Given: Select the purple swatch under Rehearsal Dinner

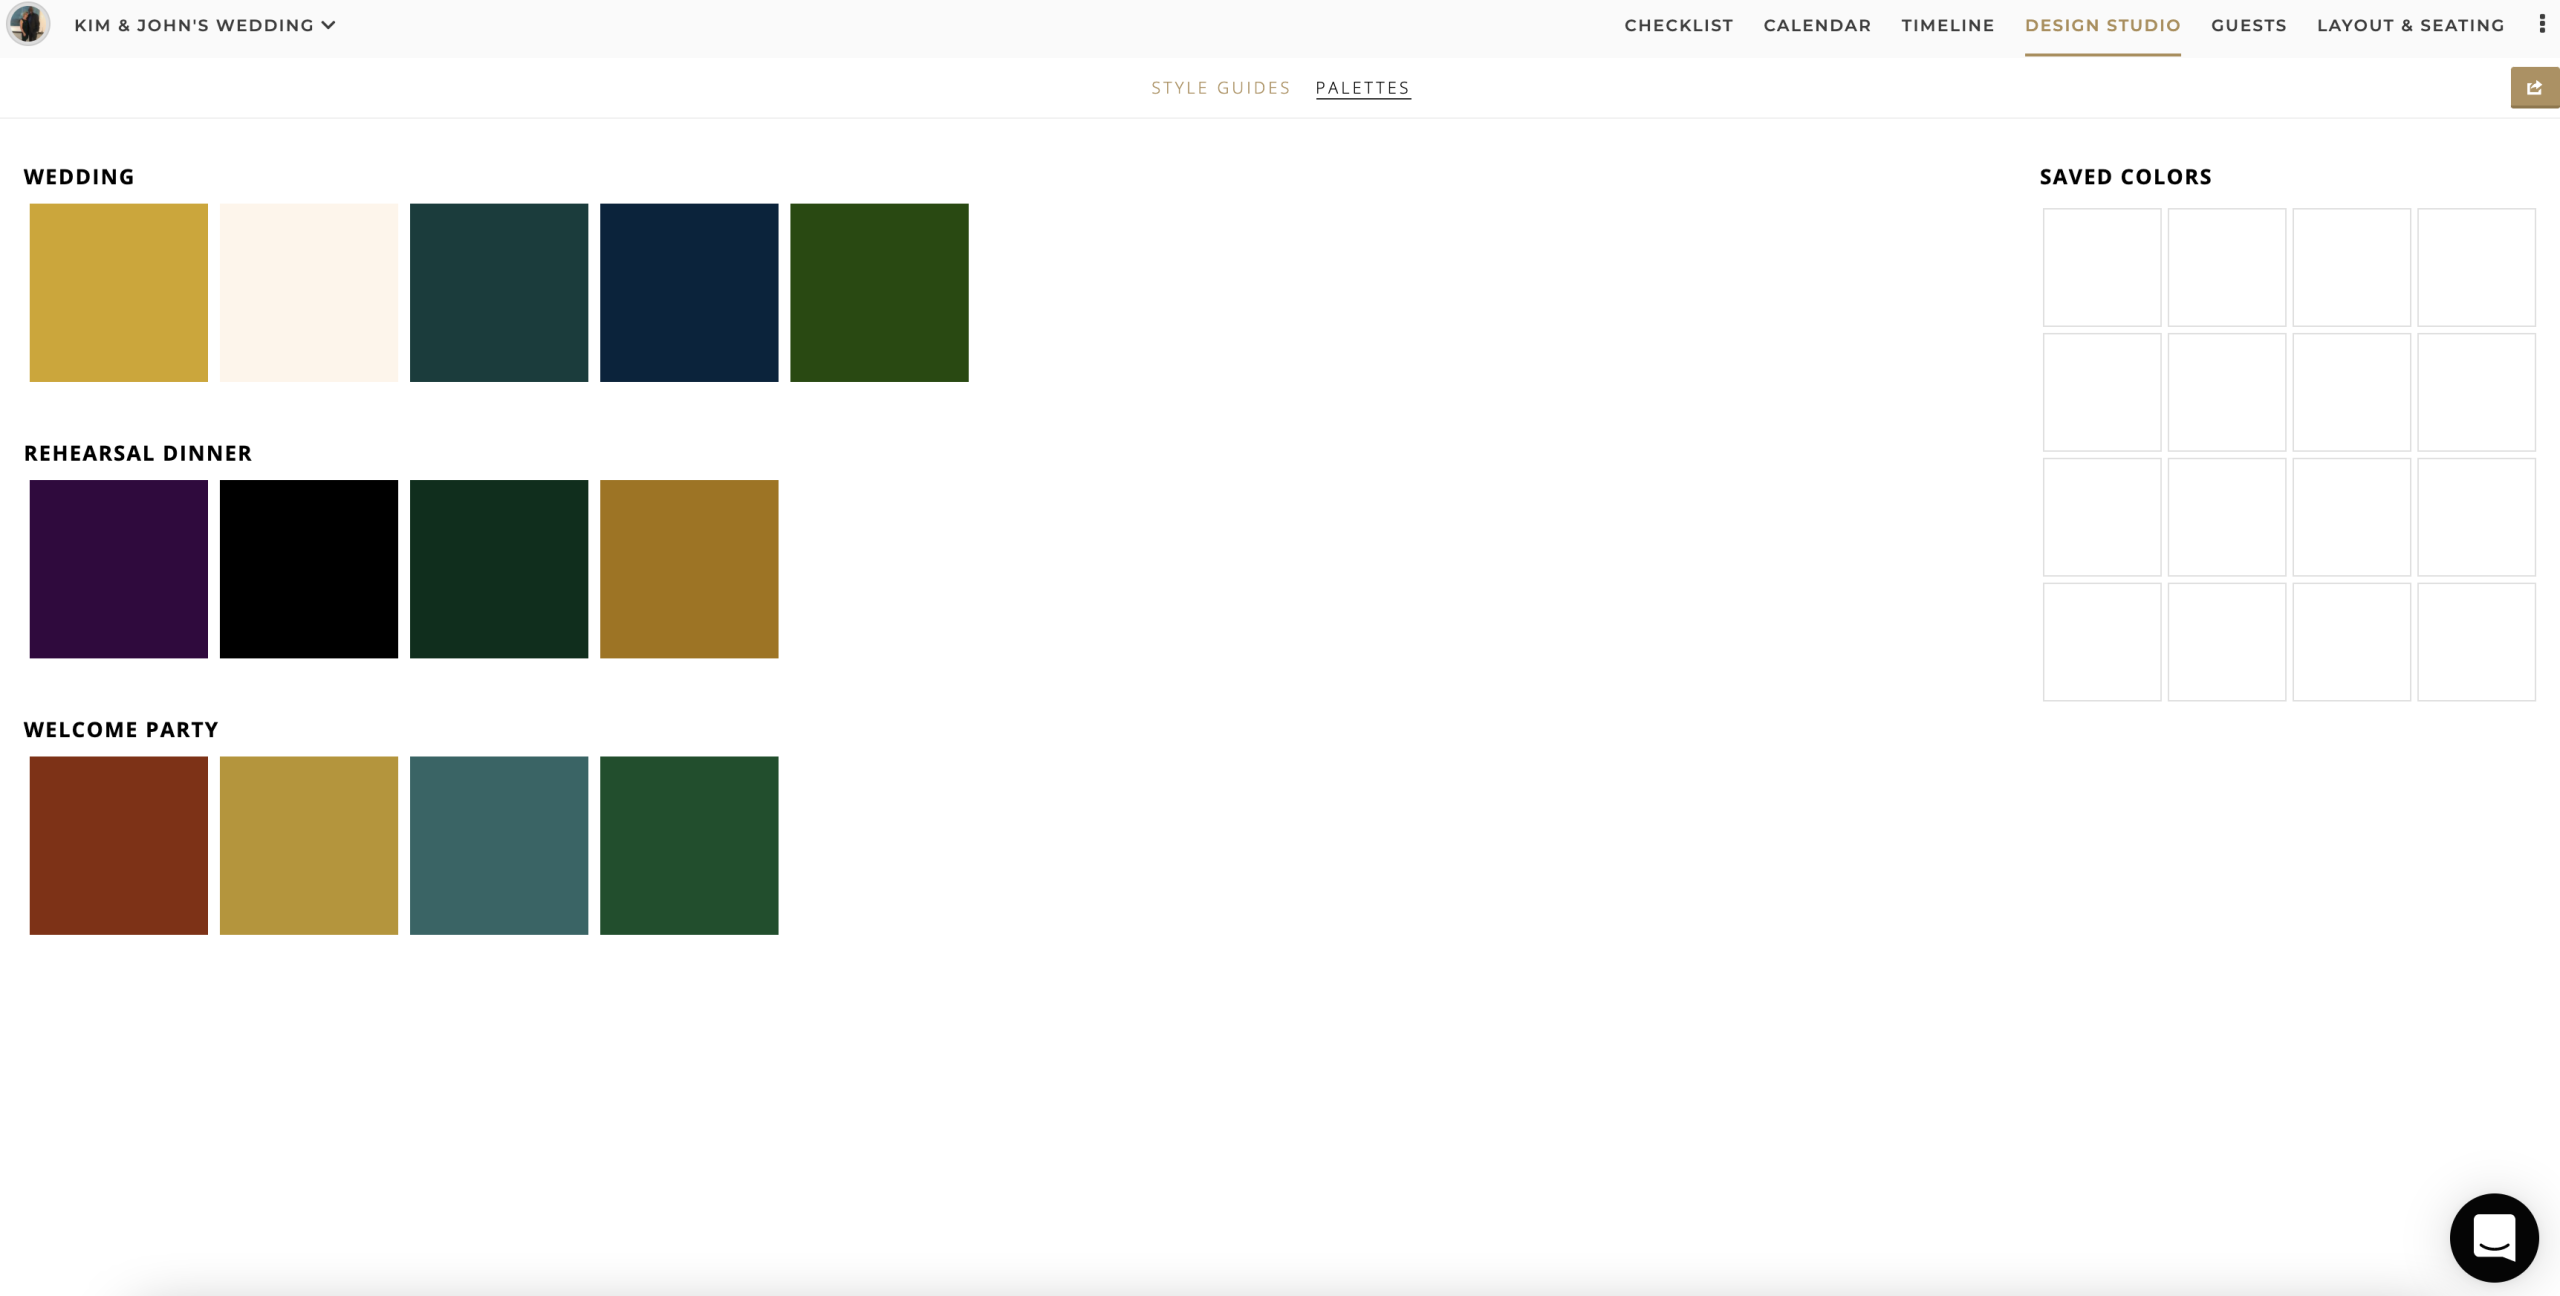Looking at the screenshot, I should point(118,568).
